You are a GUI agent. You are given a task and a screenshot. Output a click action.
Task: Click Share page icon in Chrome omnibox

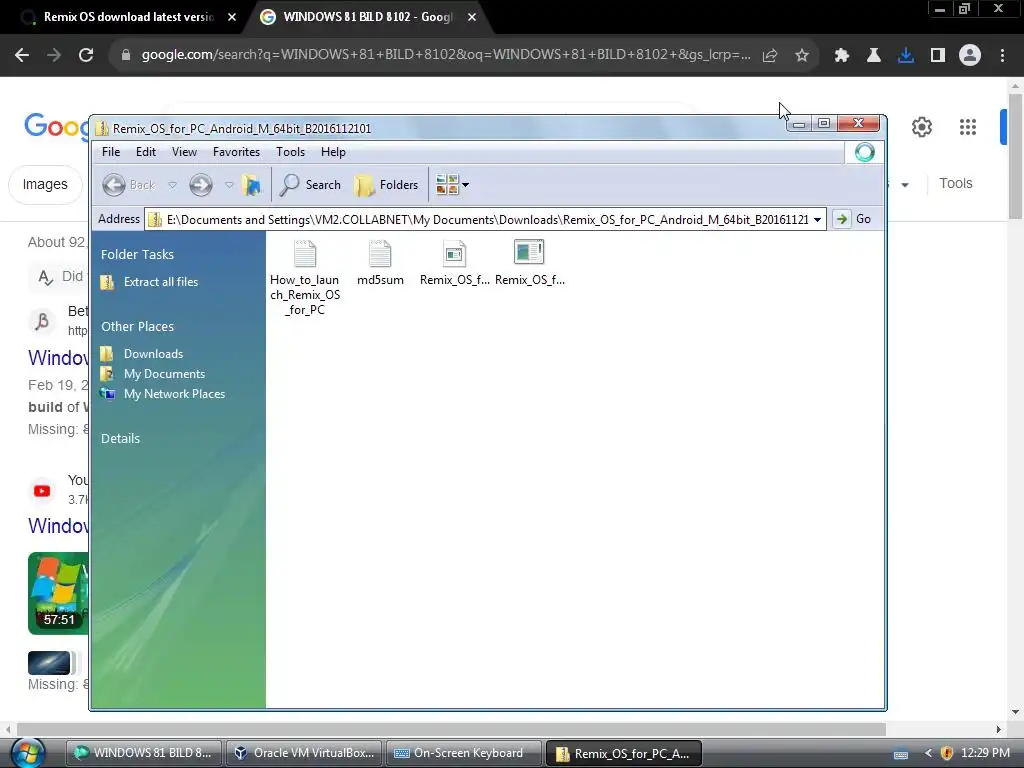pyautogui.click(x=770, y=56)
